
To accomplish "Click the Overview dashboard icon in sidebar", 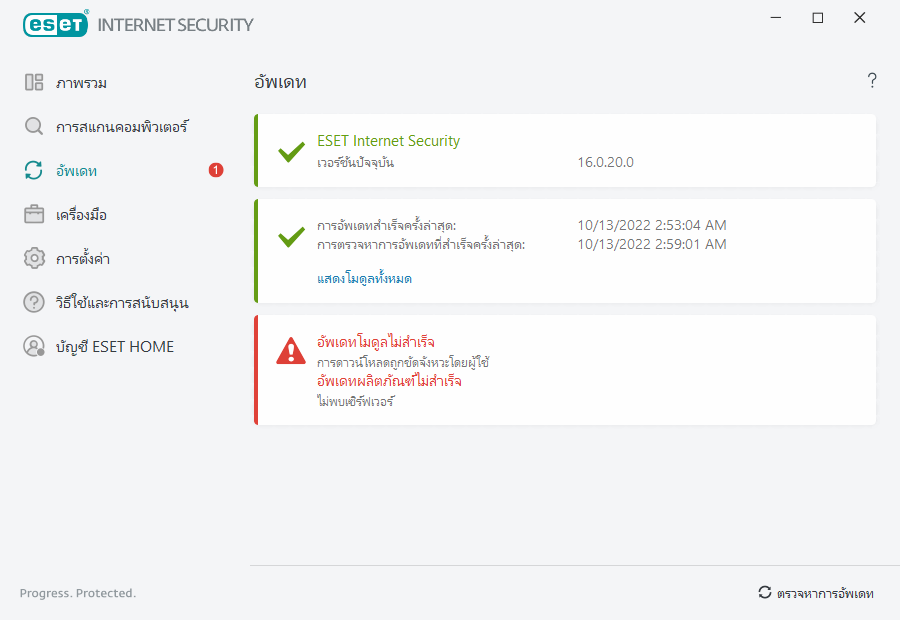I will click(34, 83).
